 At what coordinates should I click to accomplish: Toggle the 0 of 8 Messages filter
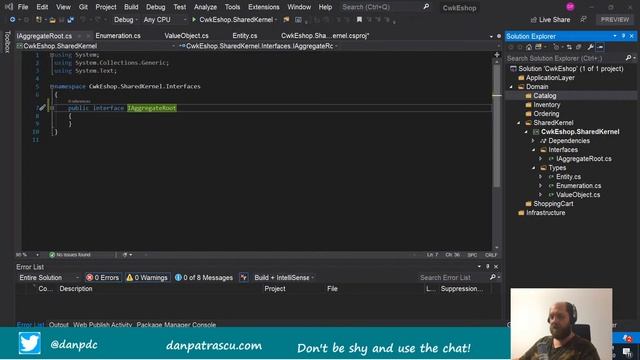click(x=204, y=278)
